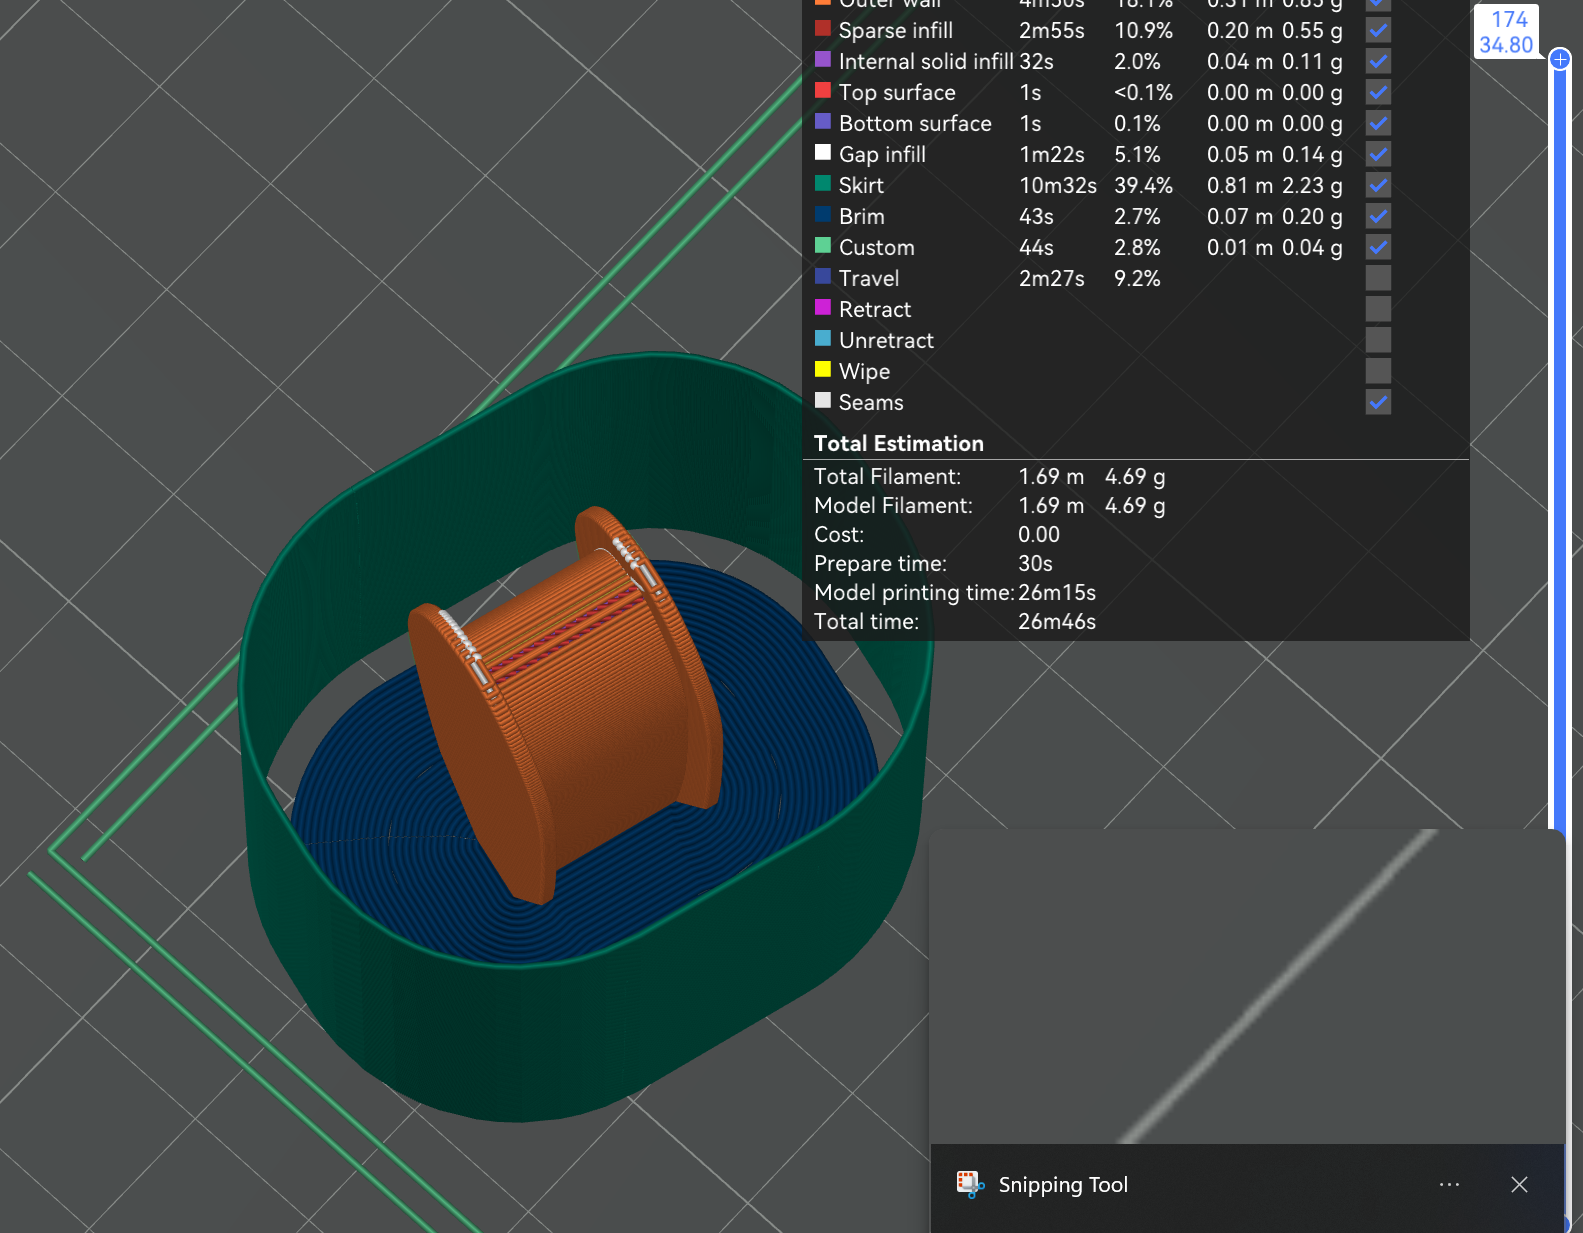
Task: Click the plus handle on layer slider
Action: pos(1559,60)
